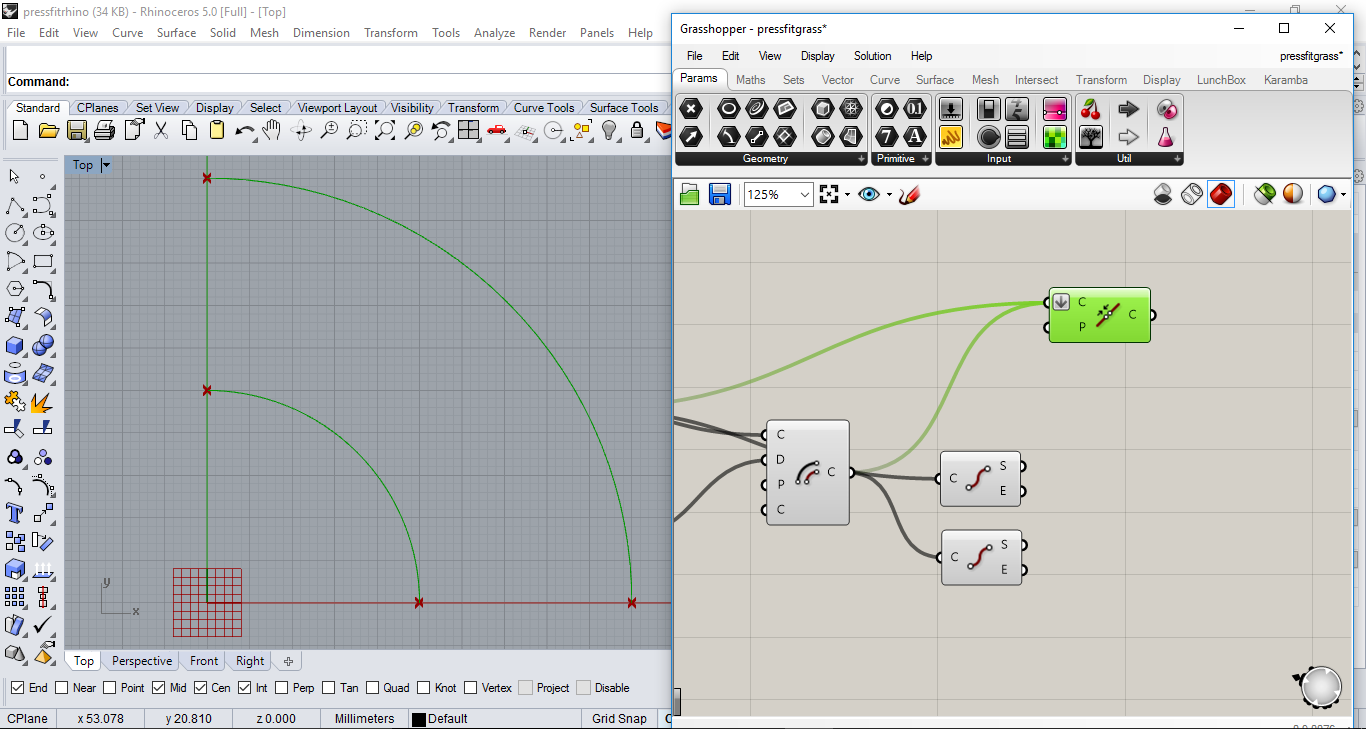Toggle the Near osnap checkbox

coord(62,688)
